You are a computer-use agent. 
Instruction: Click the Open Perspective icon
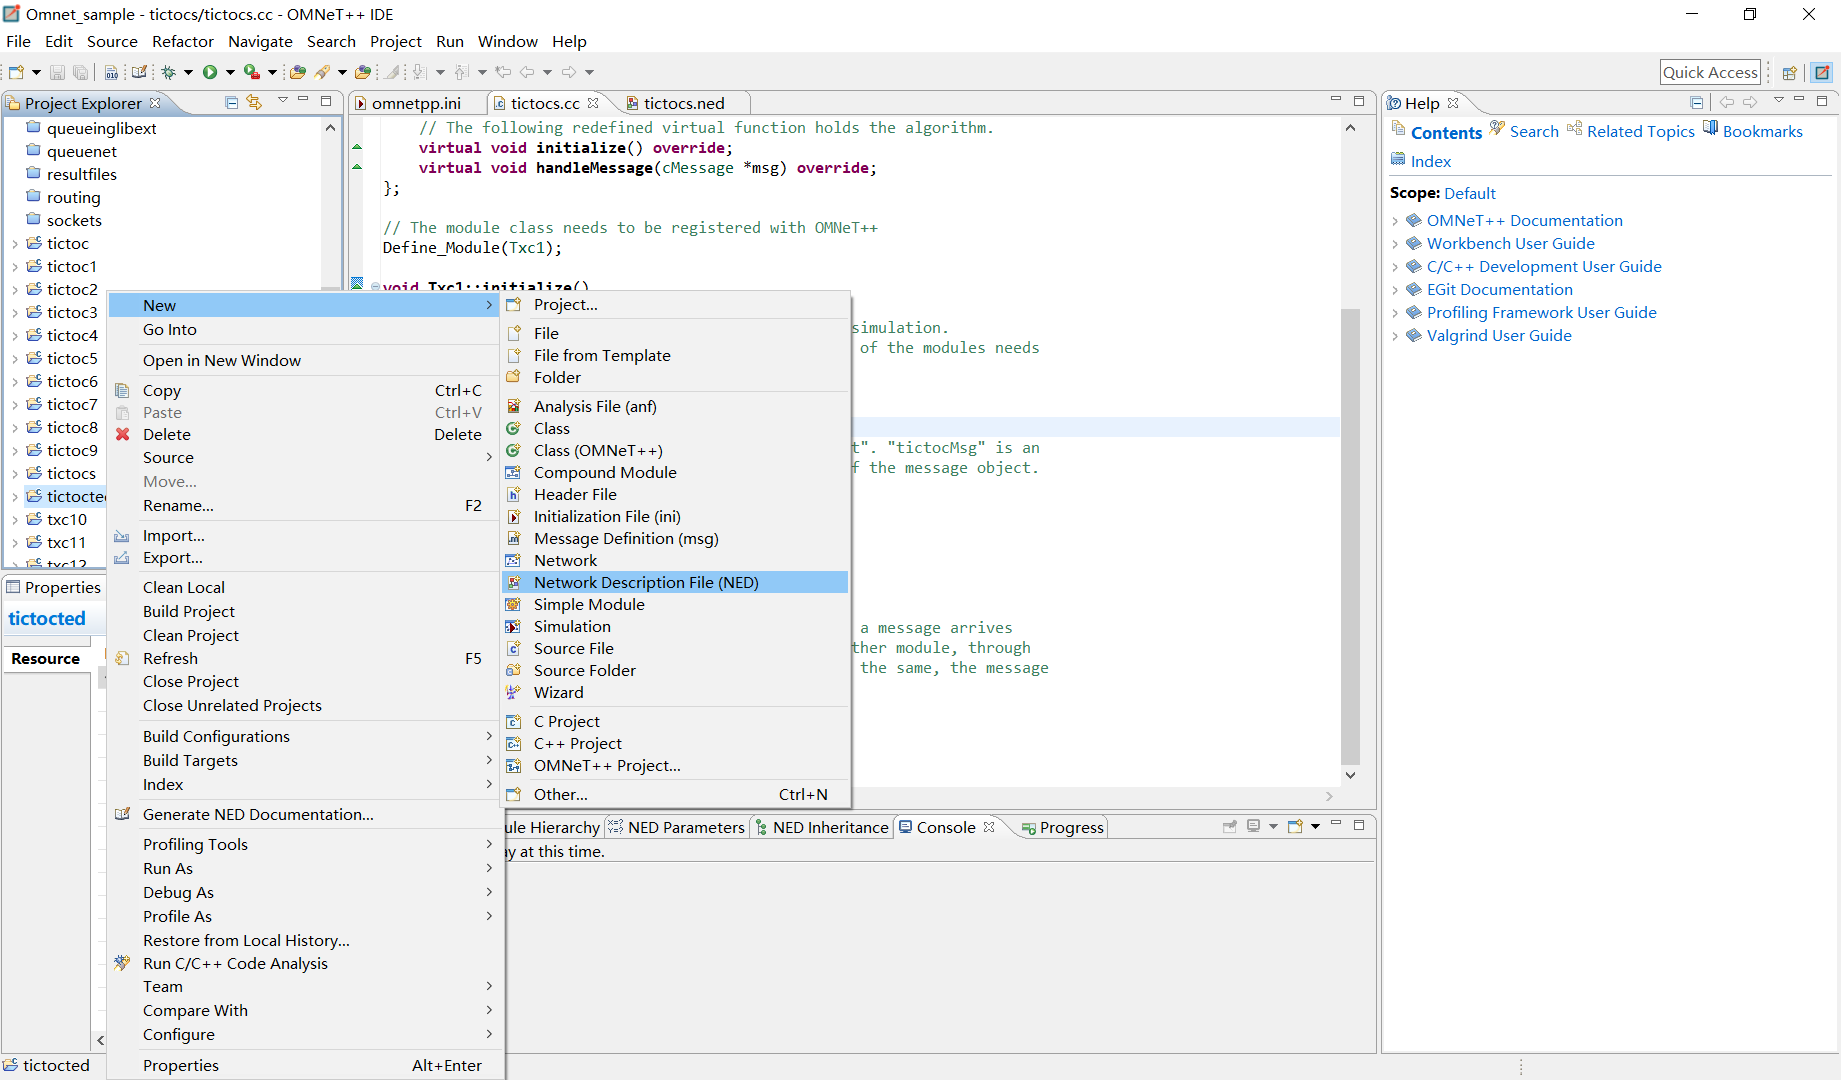point(1790,72)
